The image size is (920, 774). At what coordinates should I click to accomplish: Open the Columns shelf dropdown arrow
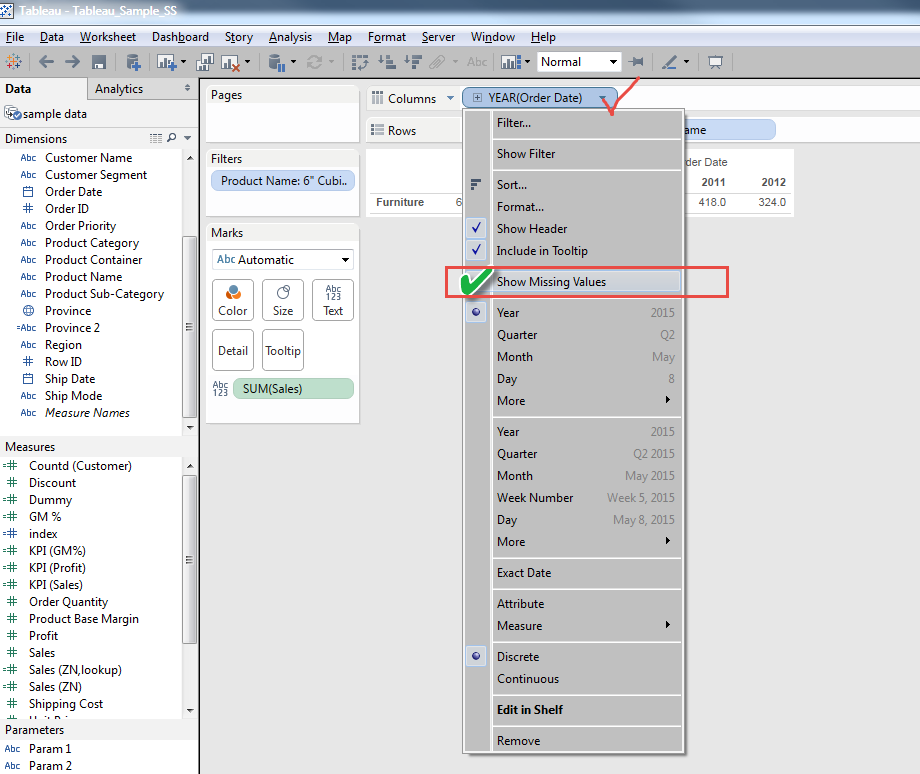(x=451, y=98)
